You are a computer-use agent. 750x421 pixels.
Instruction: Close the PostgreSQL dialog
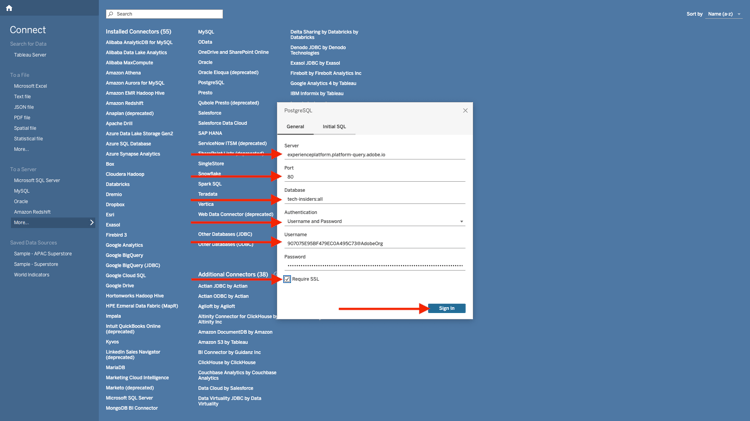[465, 111]
